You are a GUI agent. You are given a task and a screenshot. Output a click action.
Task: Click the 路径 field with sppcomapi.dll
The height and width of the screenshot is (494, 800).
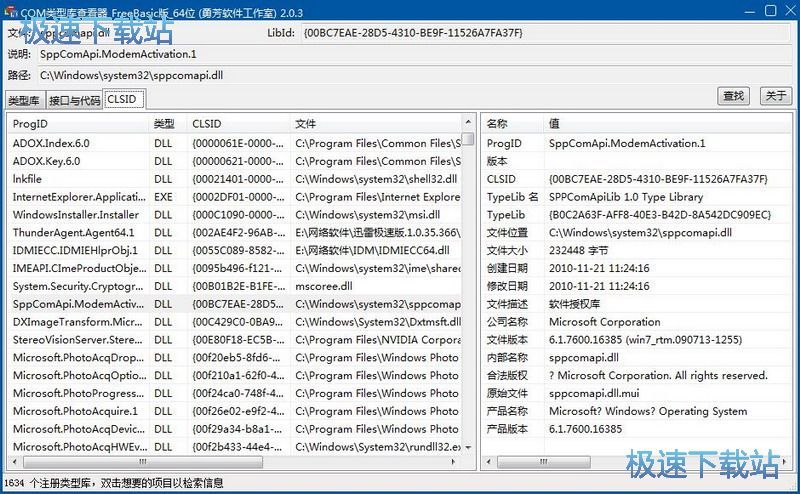pyautogui.click(x=414, y=76)
